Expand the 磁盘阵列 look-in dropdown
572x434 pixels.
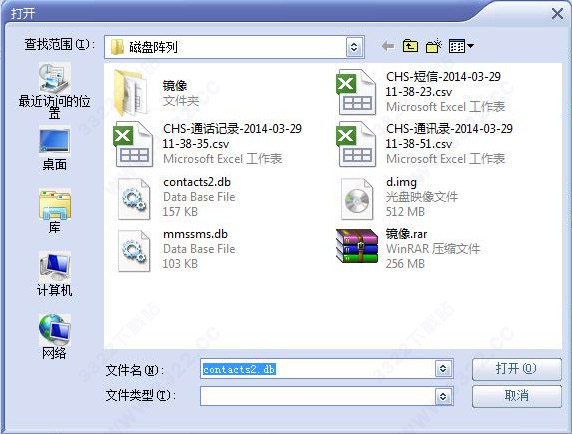tap(354, 47)
